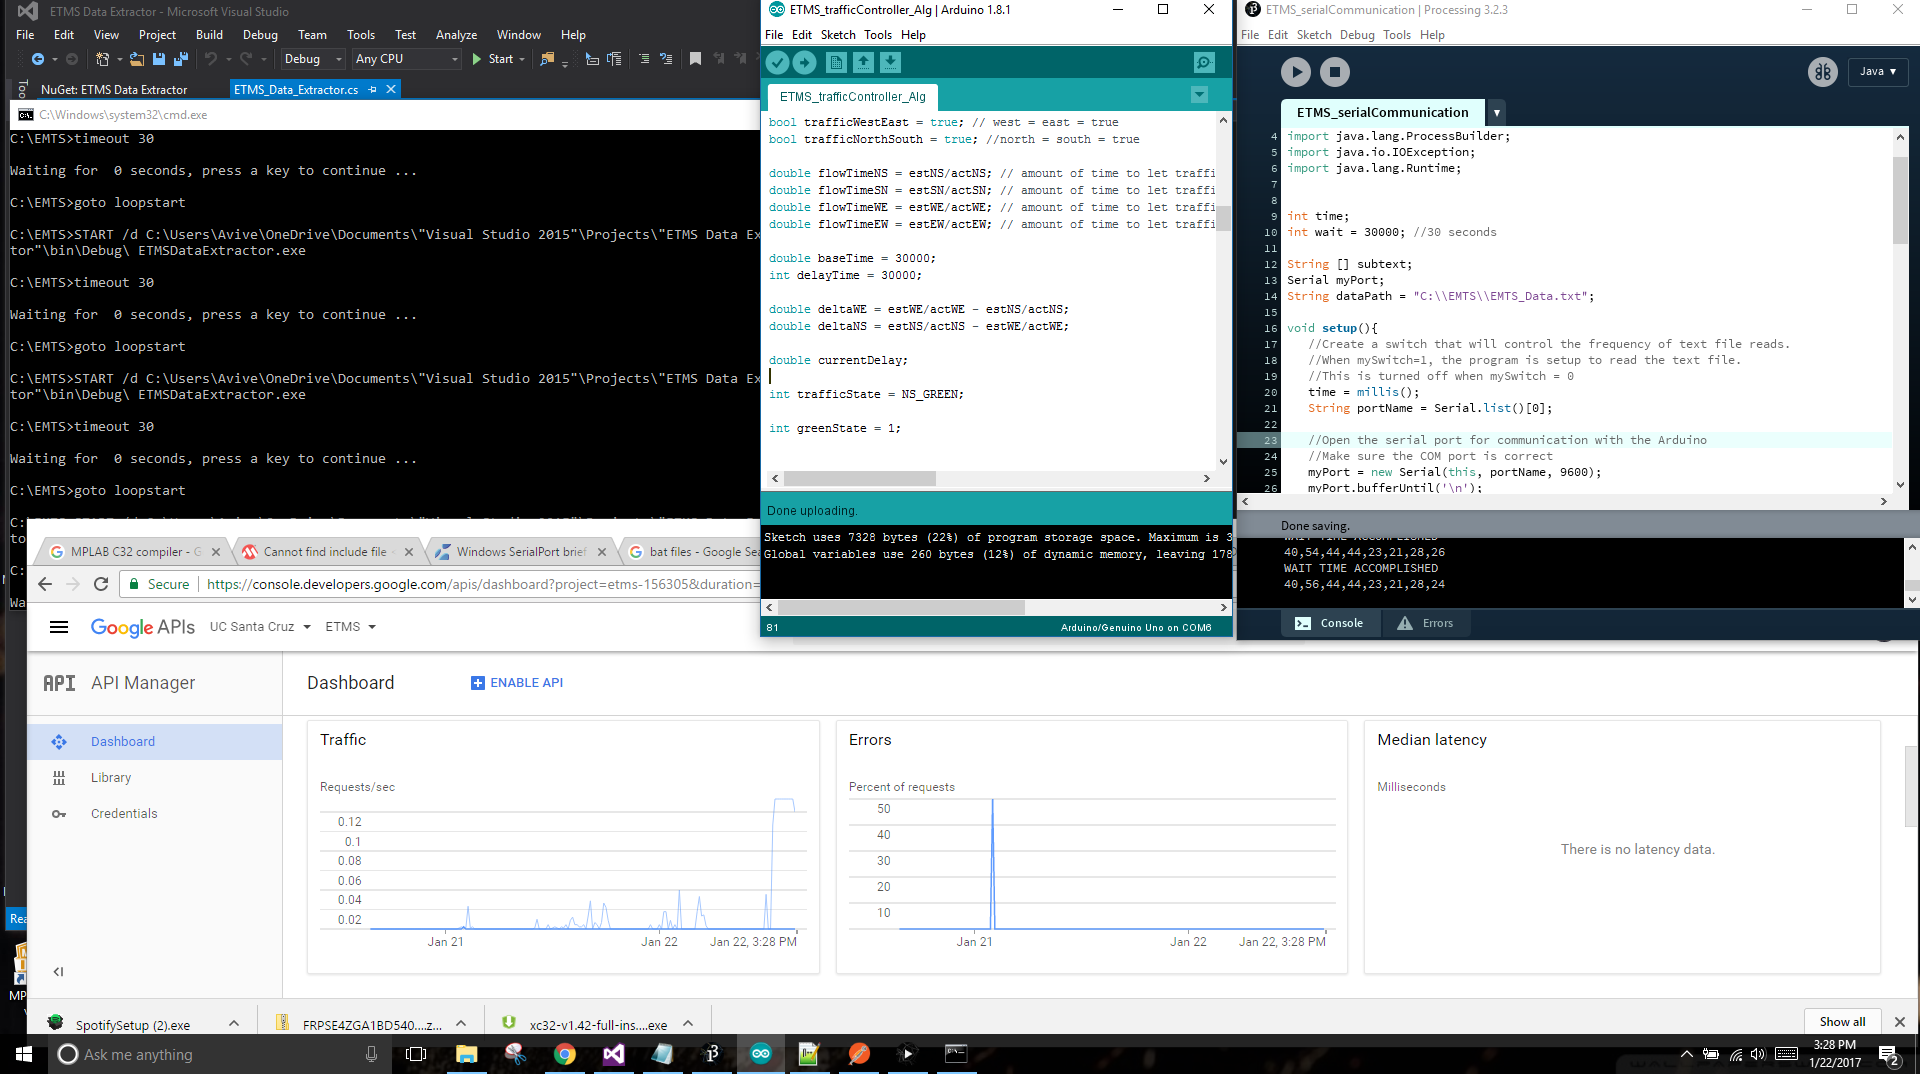Open Visual Studio Analyze menu
Screen dimensions: 1920x1074
(456, 35)
